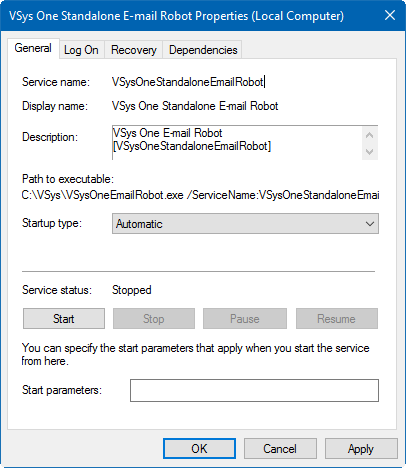Click the executable path text
Viewport: 406px width, 468px height.
tap(200, 195)
